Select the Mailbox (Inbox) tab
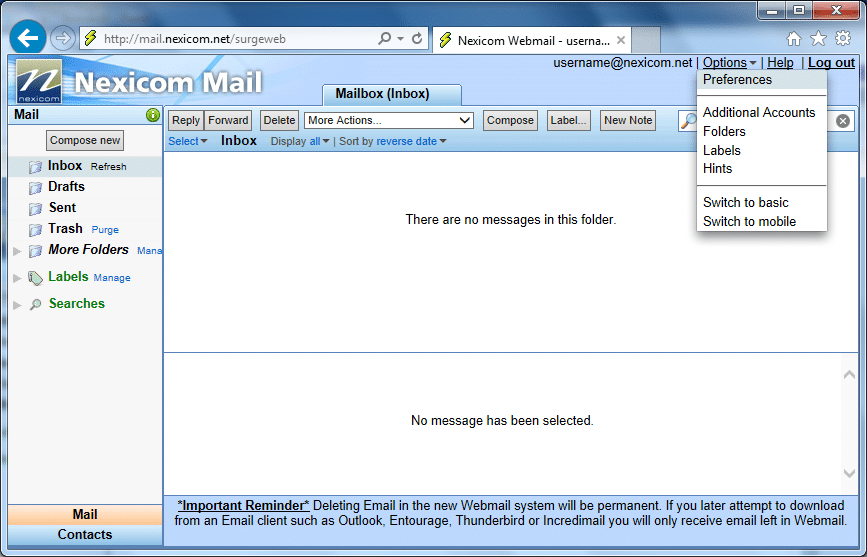Screen dimensions: 867x557 coord(392,94)
